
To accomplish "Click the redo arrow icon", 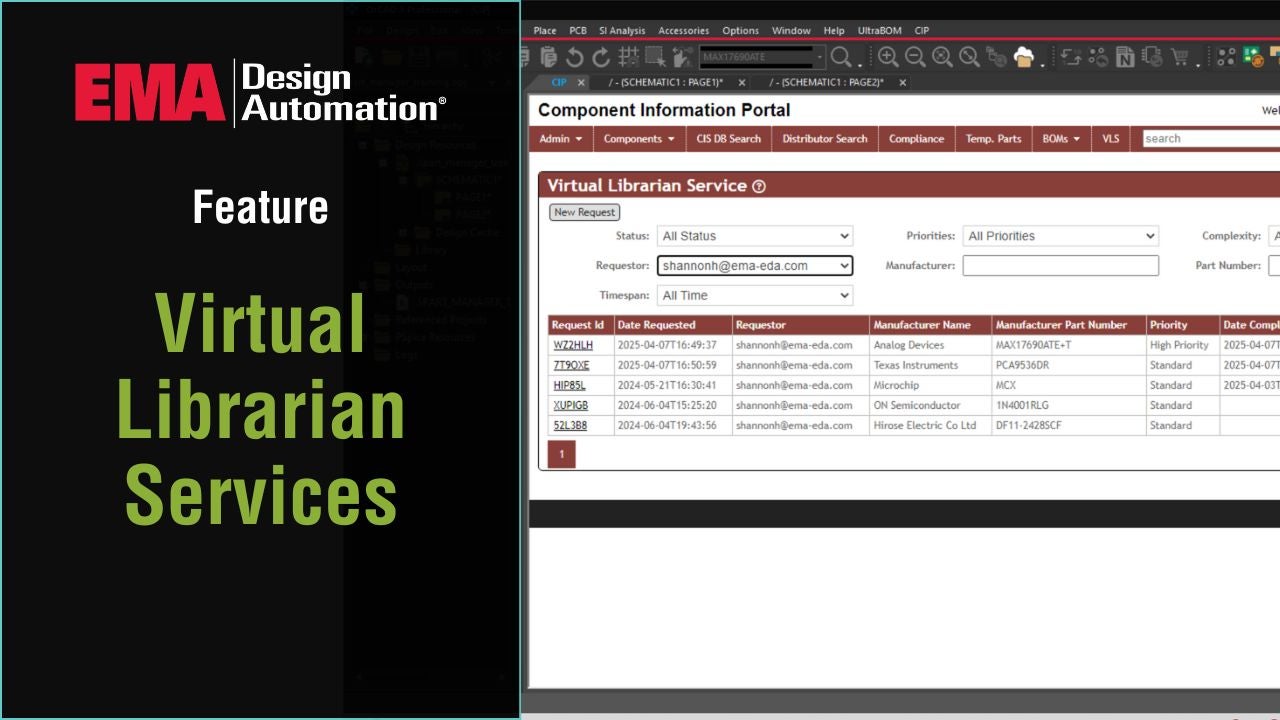I will (x=601, y=57).
